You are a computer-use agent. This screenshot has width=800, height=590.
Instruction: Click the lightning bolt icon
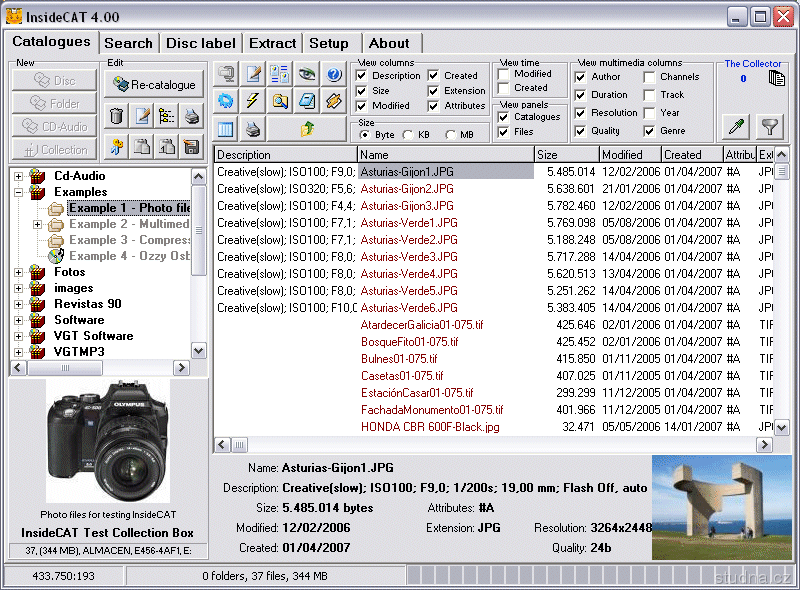tap(253, 101)
